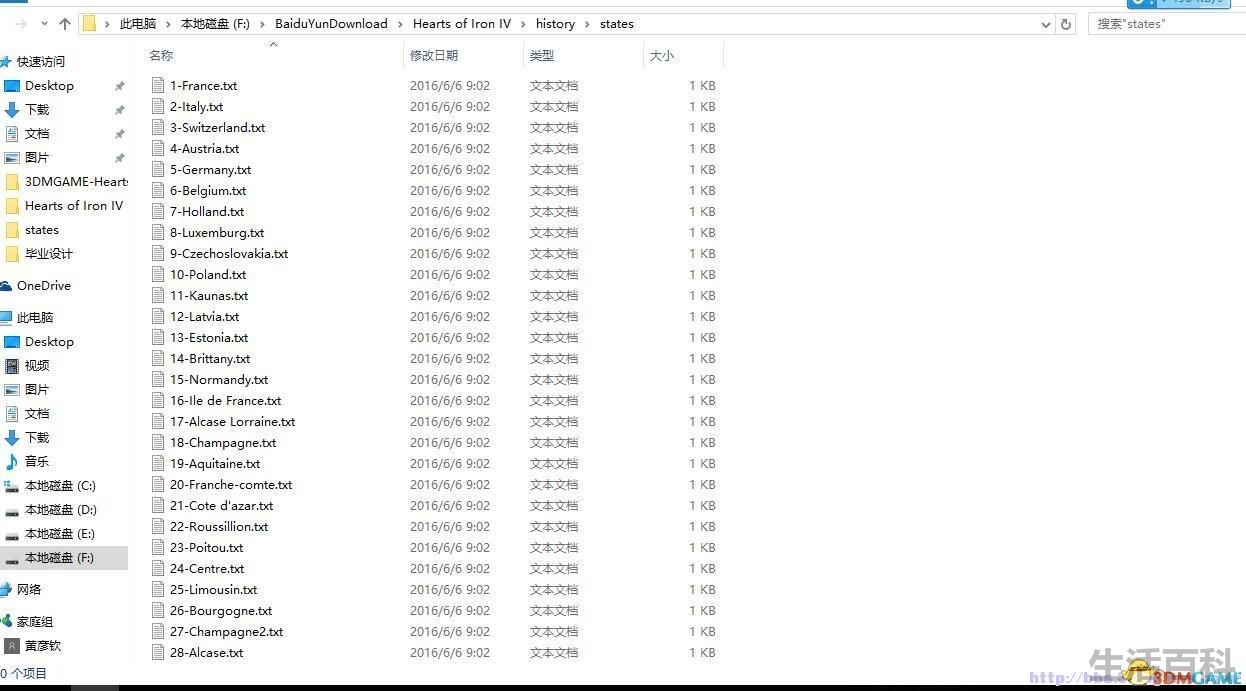Select the 本地磁盘 (D:) drive icon

(12, 510)
